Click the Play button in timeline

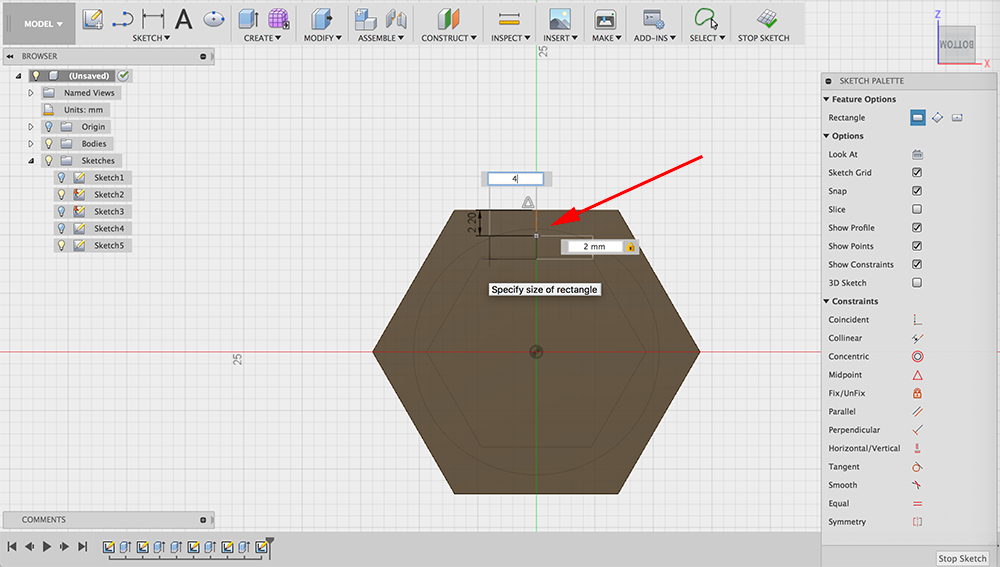coord(47,547)
